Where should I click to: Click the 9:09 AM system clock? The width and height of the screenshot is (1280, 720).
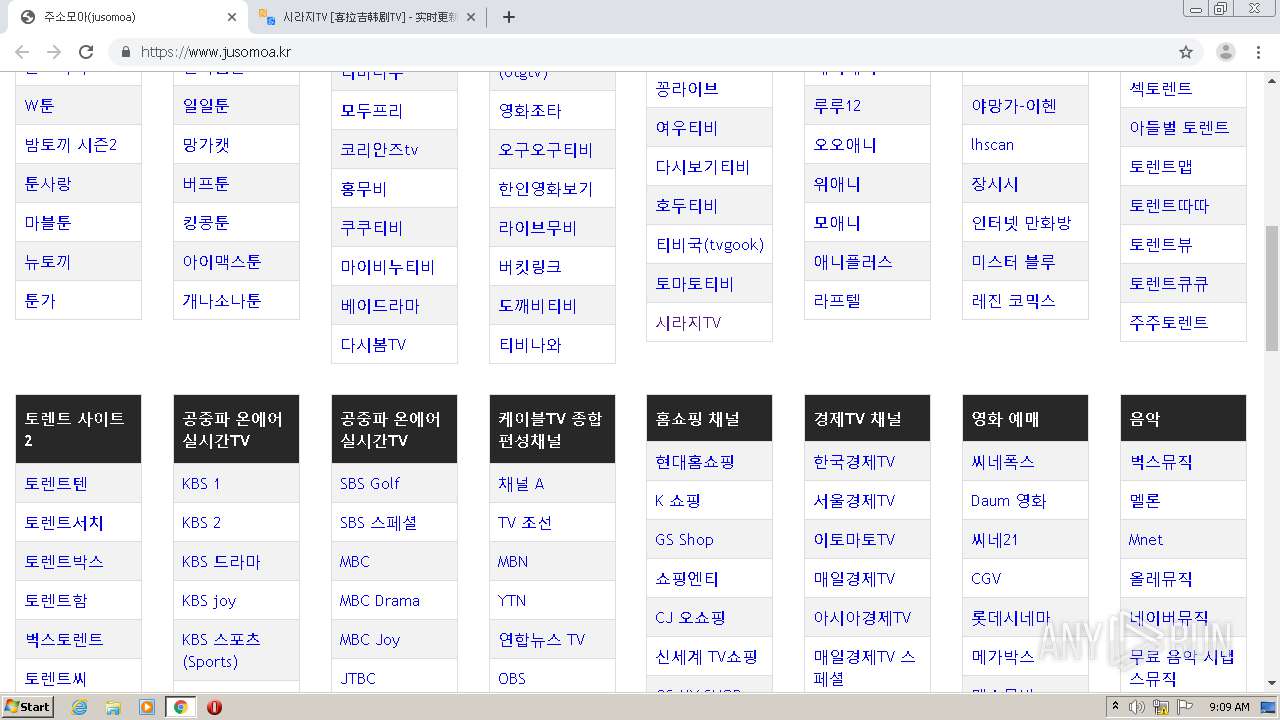(x=1229, y=707)
